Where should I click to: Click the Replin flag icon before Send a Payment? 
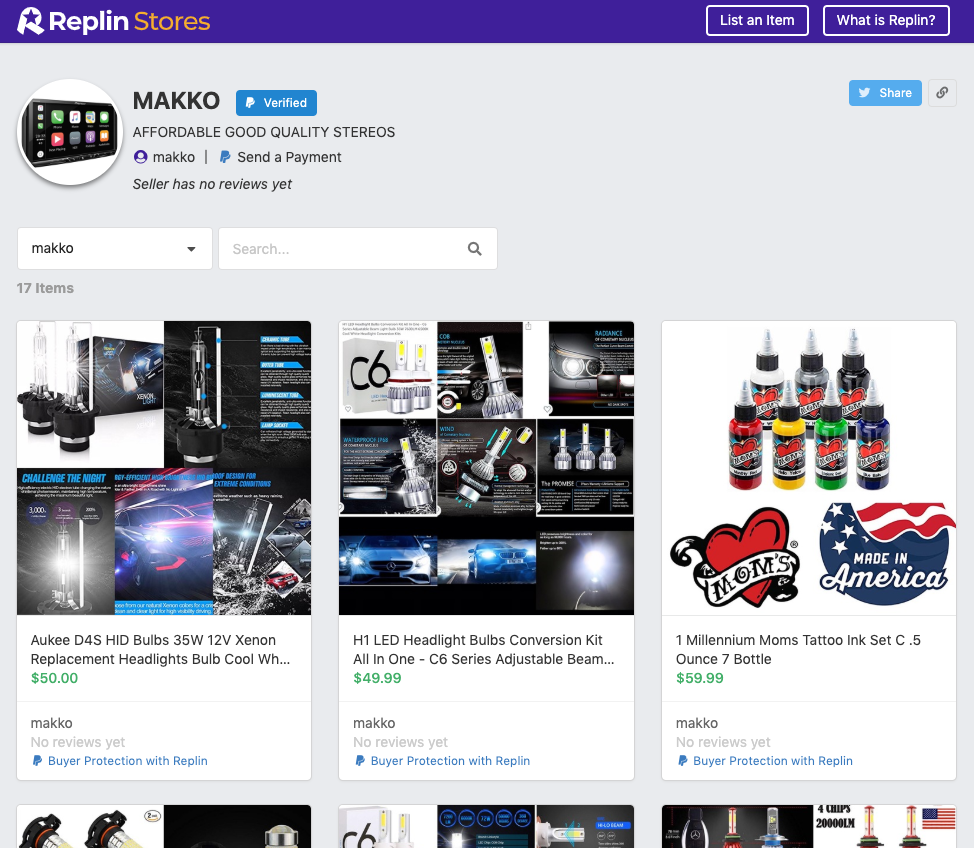[224, 157]
